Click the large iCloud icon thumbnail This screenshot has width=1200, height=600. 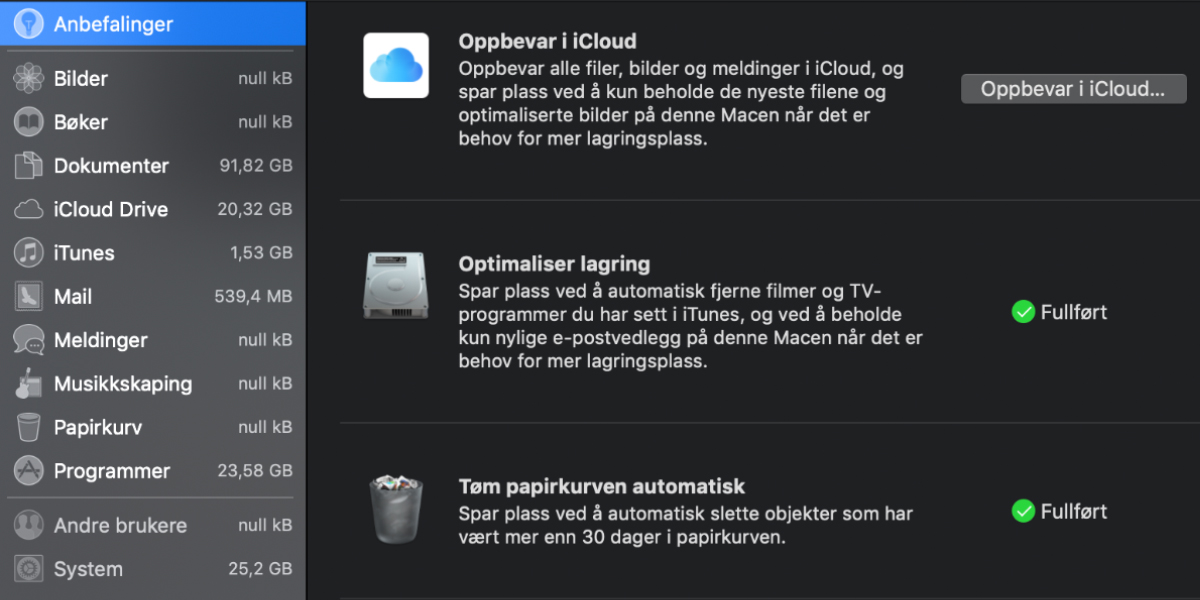pyautogui.click(x=396, y=65)
